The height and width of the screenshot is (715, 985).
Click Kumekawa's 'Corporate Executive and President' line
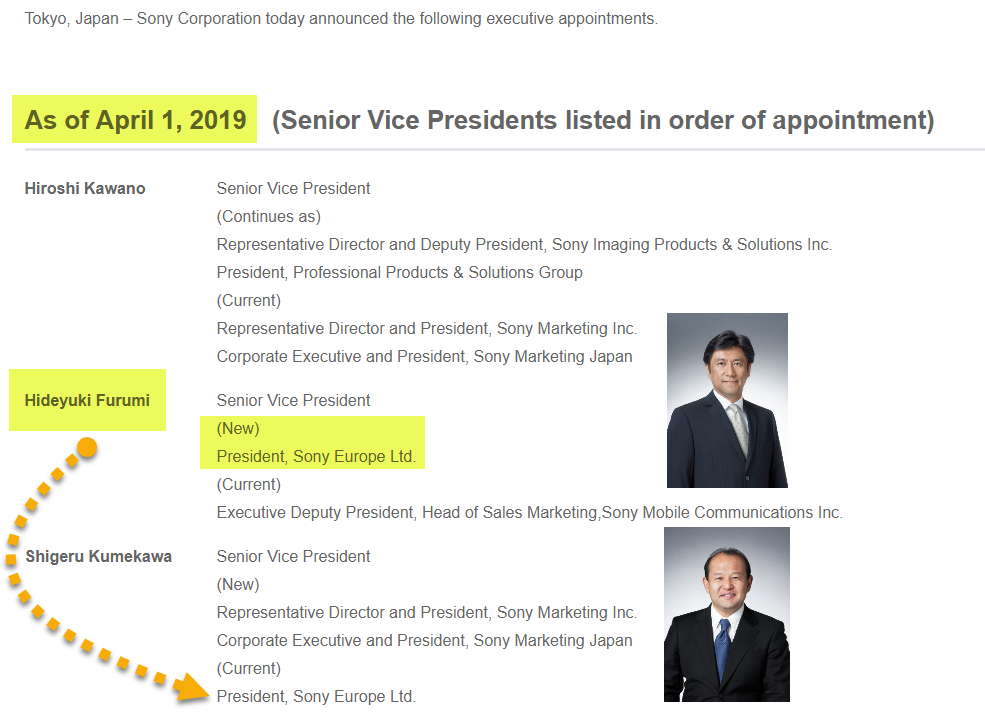tap(424, 640)
